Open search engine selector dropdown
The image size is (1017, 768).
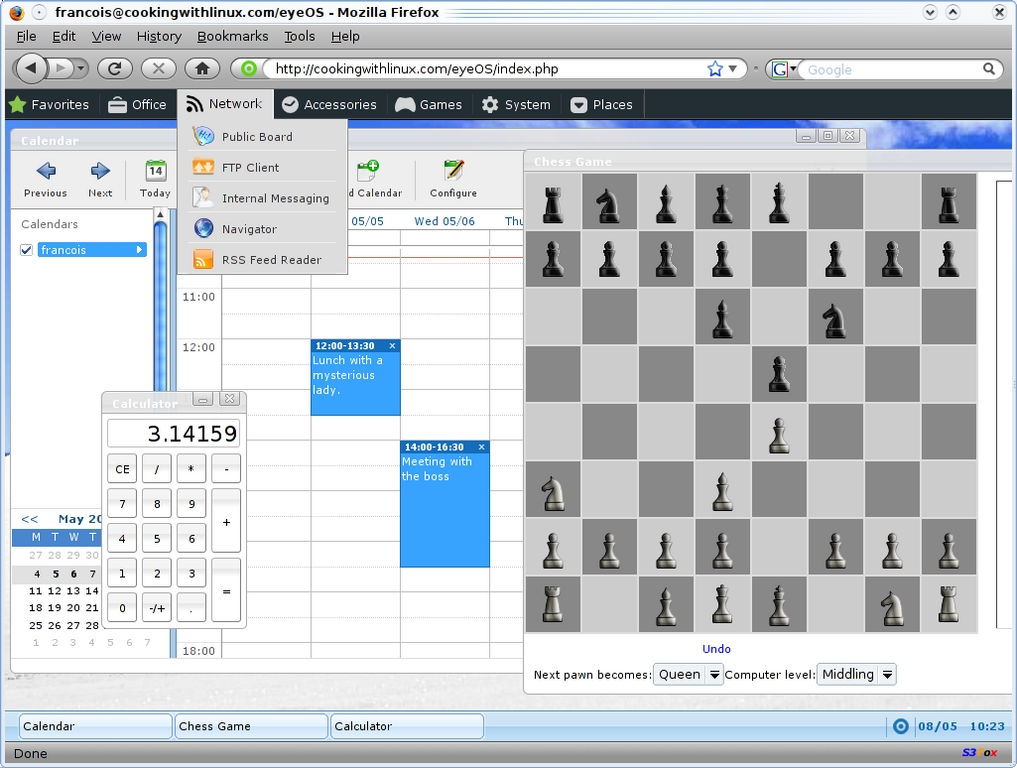tap(784, 69)
